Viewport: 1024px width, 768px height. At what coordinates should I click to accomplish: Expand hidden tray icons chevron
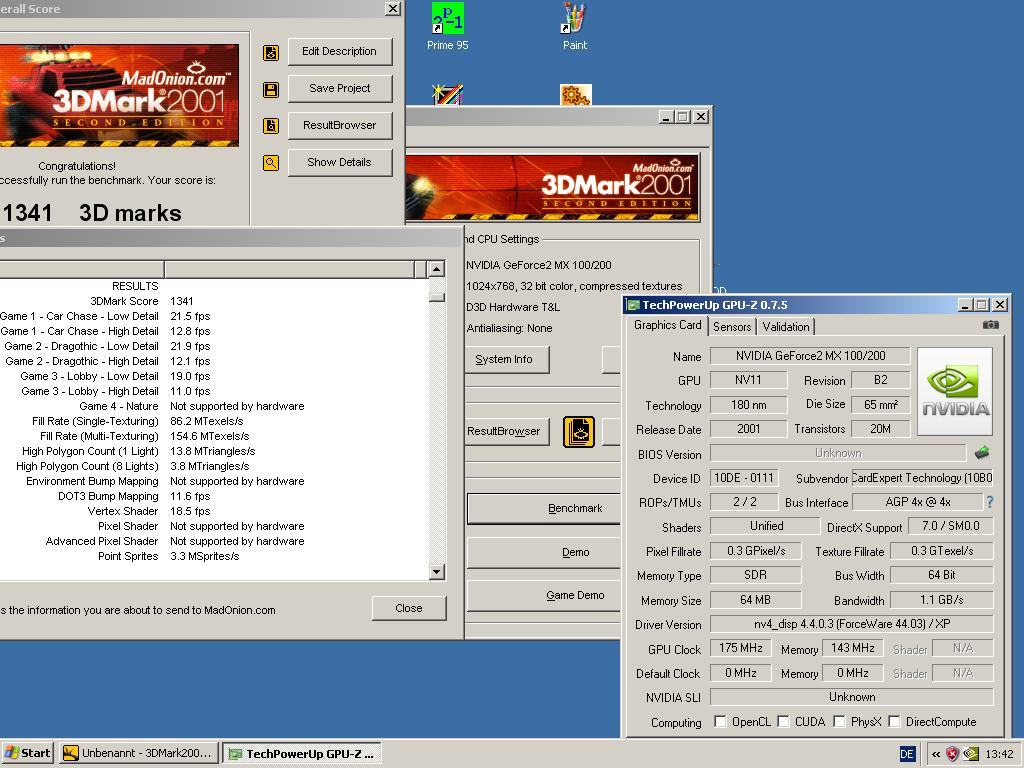pos(936,754)
